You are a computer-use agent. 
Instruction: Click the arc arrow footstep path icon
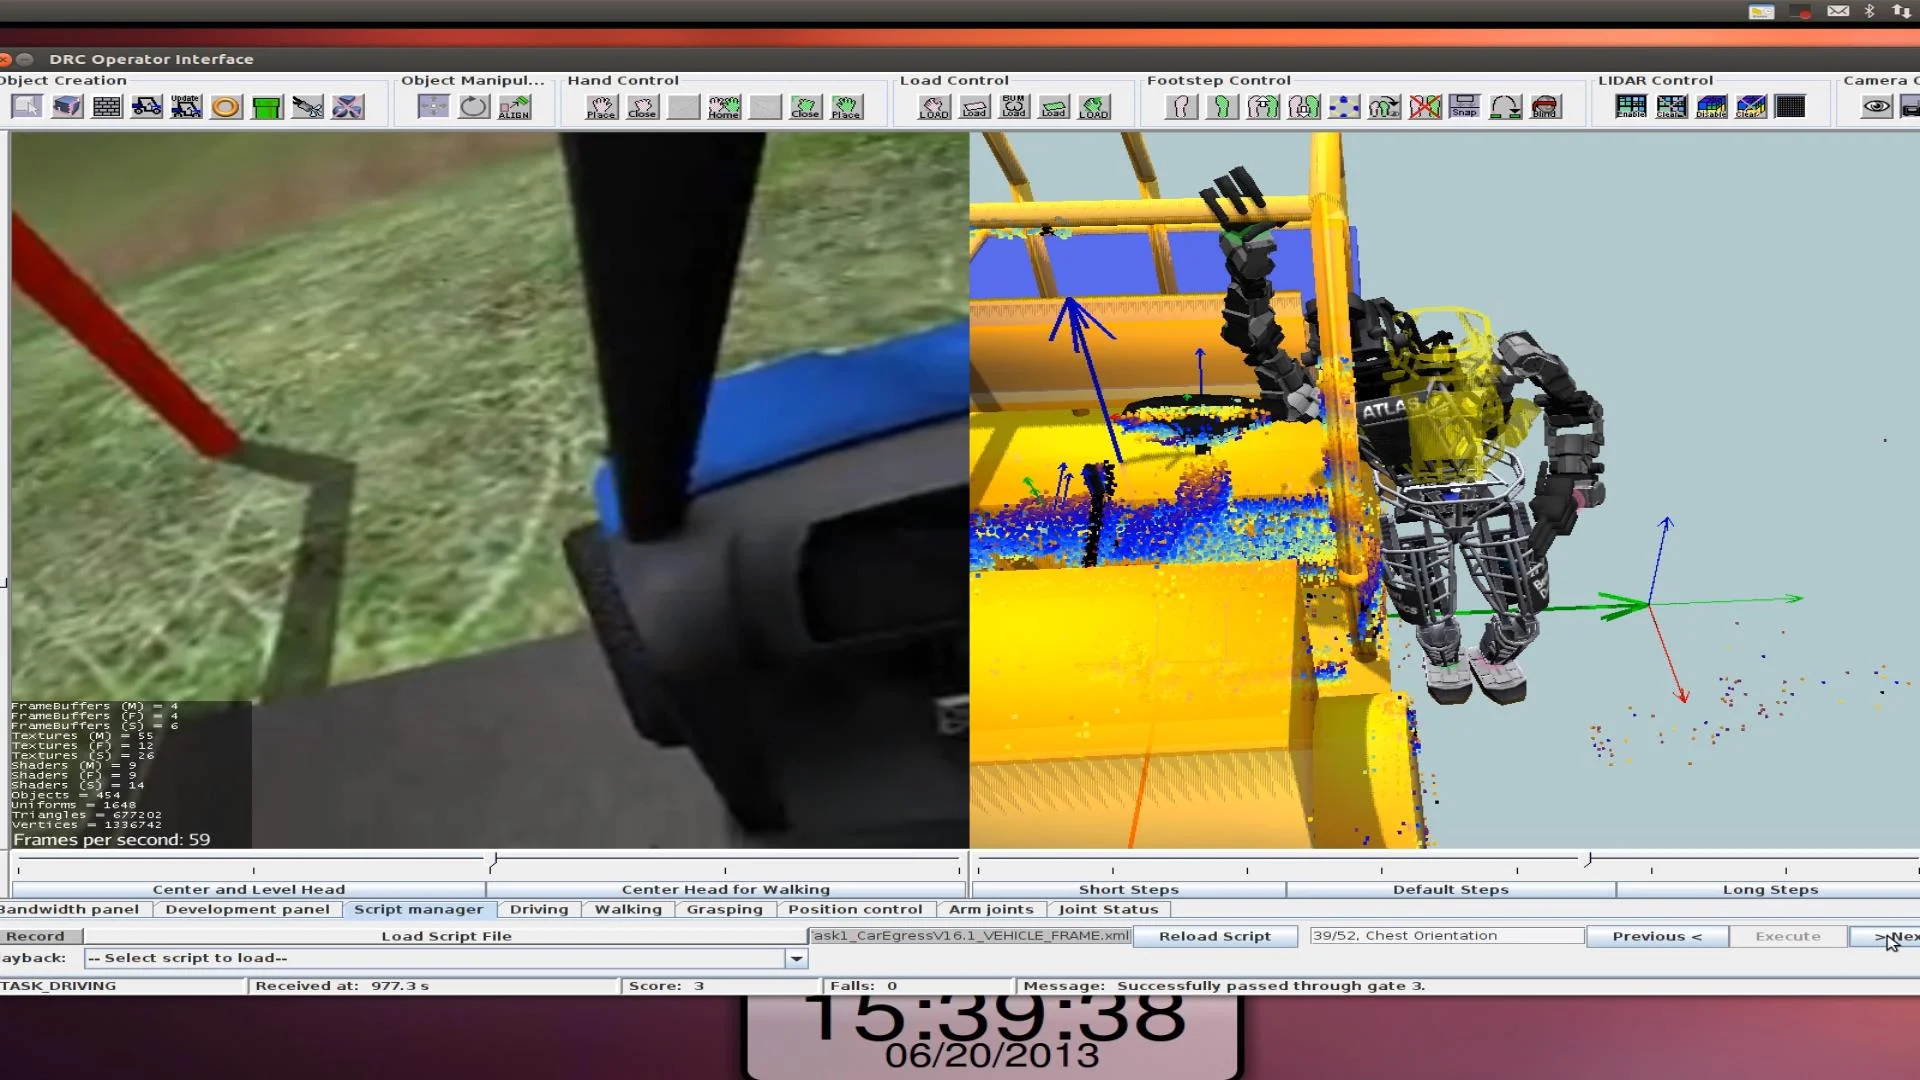(1505, 106)
